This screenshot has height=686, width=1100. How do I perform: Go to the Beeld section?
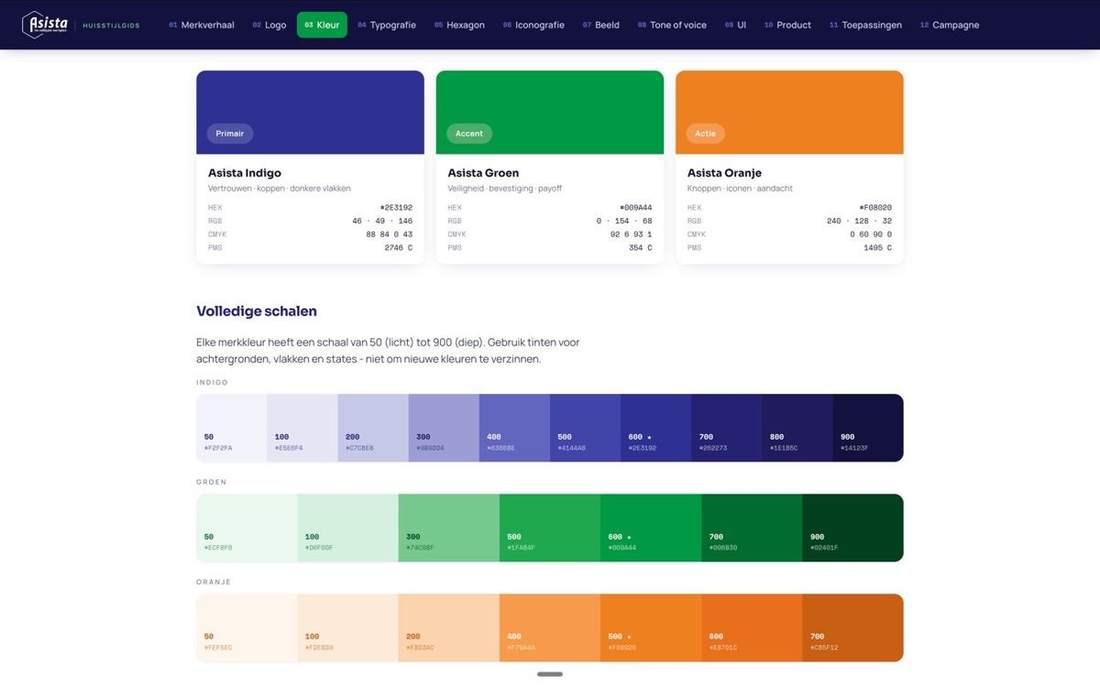(x=601, y=25)
